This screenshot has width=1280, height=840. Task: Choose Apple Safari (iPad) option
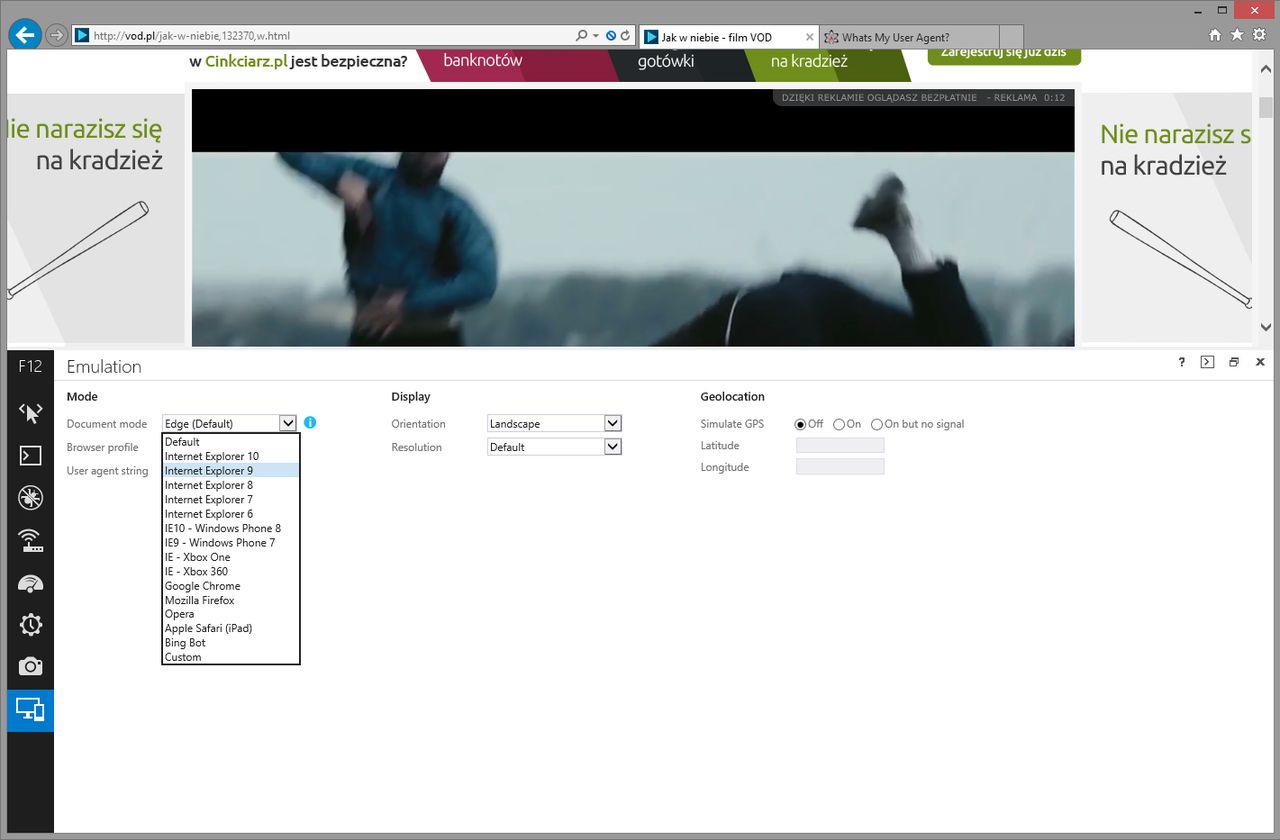(x=231, y=628)
